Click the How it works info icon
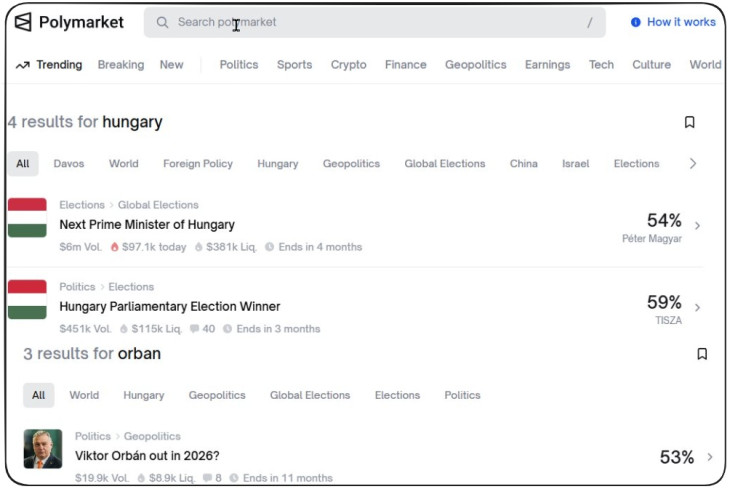730x489 pixels. point(636,22)
